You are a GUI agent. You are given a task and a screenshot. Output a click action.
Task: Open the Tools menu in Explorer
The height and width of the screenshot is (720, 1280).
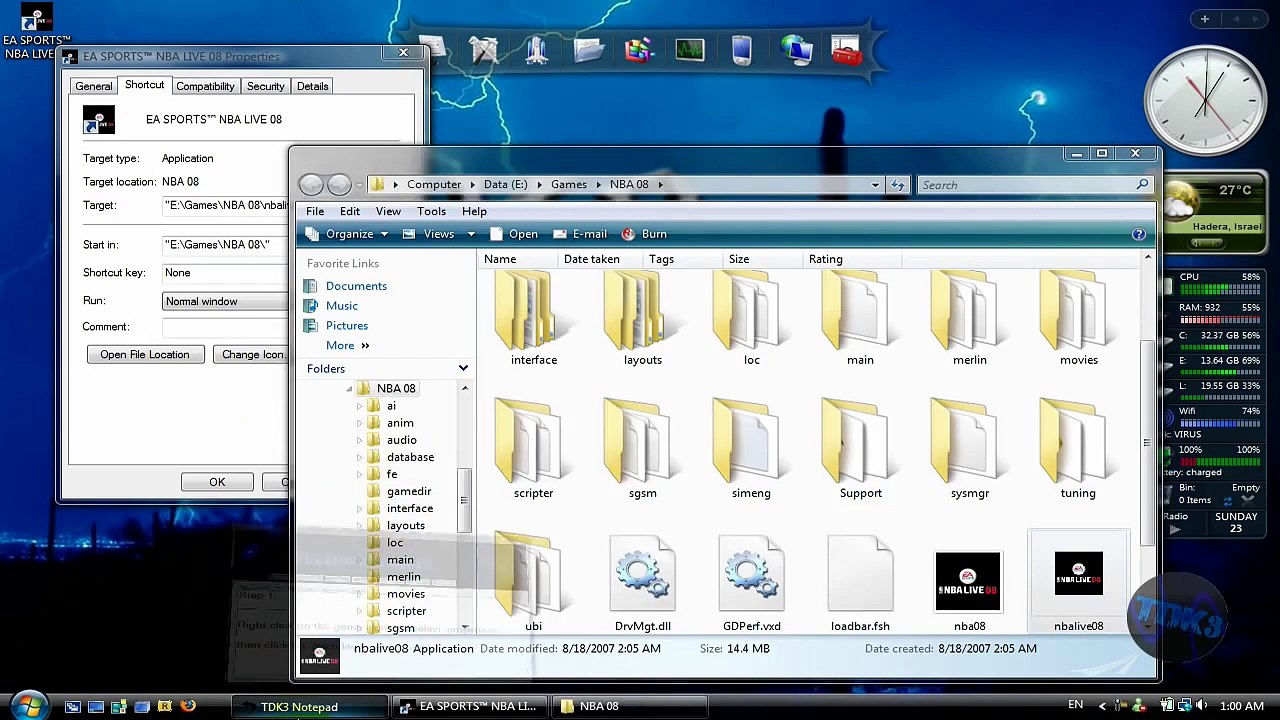(432, 211)
